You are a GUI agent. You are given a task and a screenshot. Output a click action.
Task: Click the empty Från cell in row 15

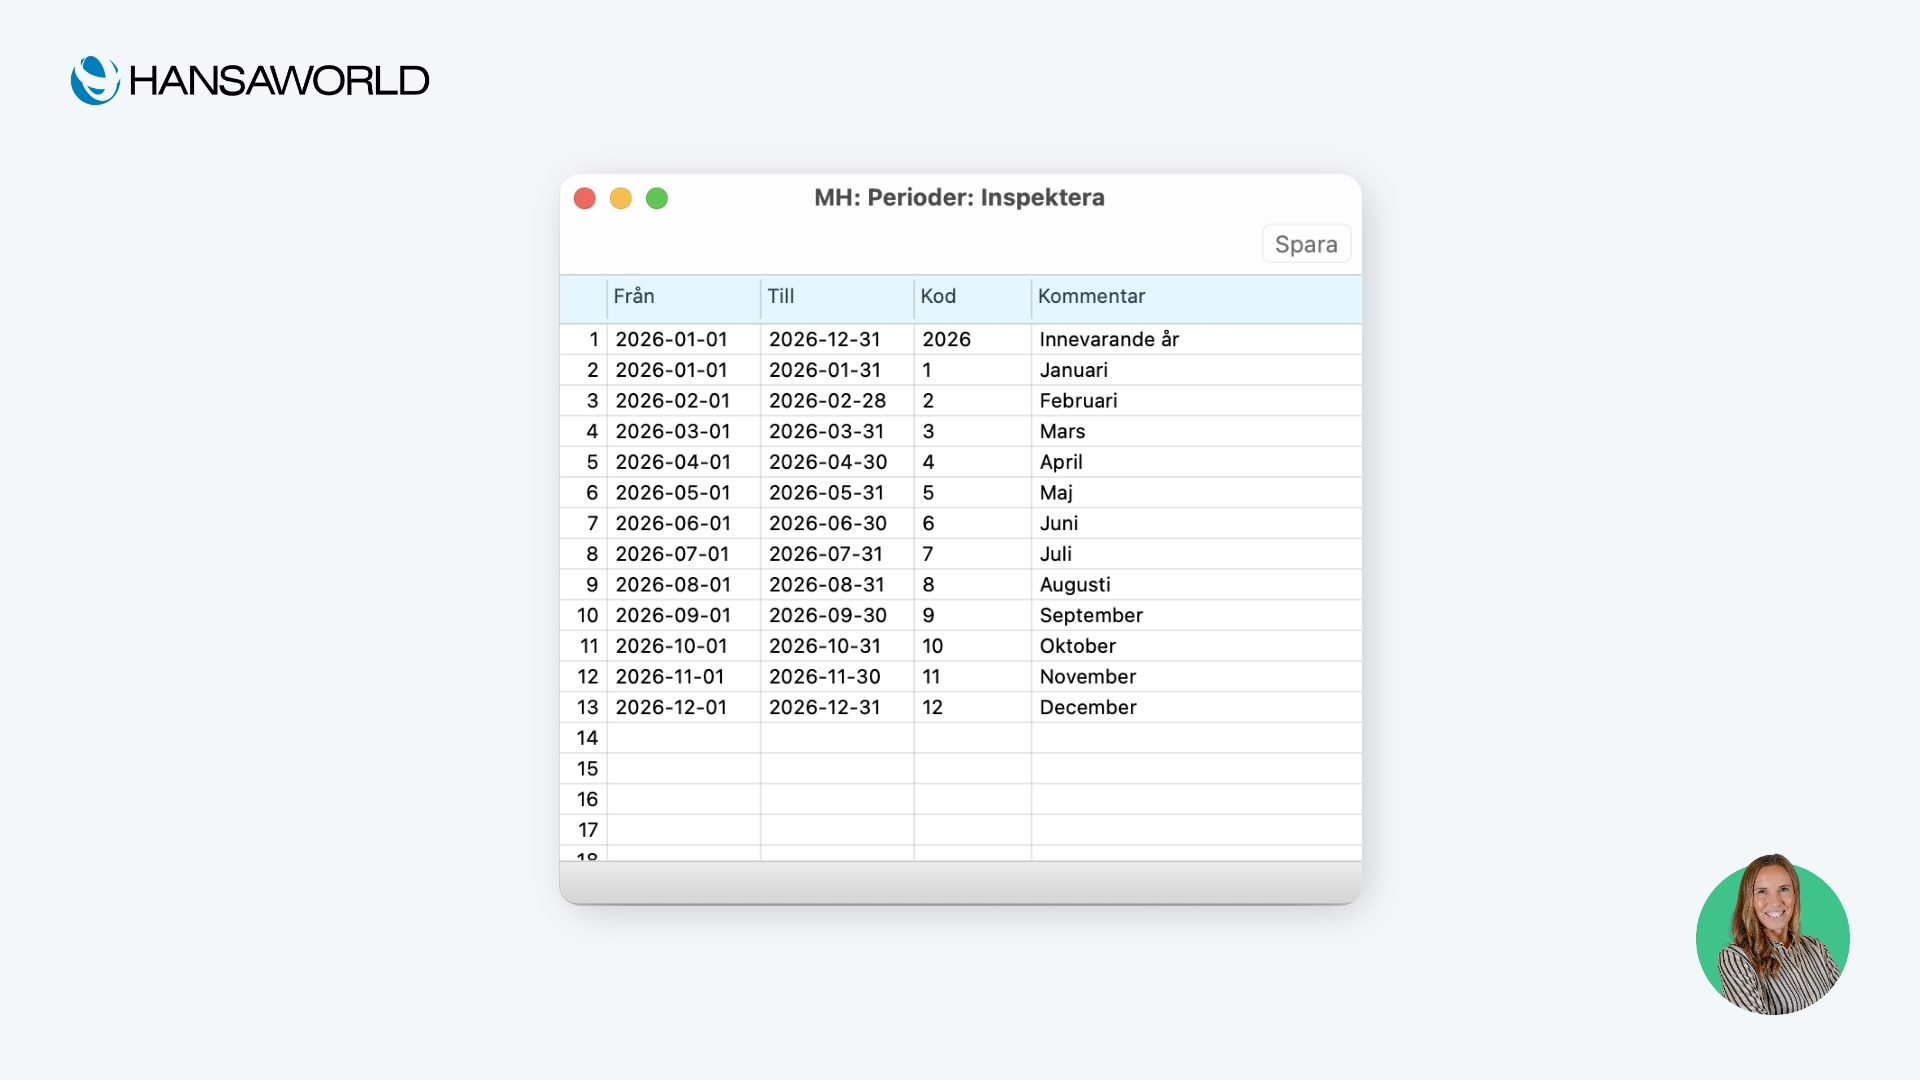(683, 769)
